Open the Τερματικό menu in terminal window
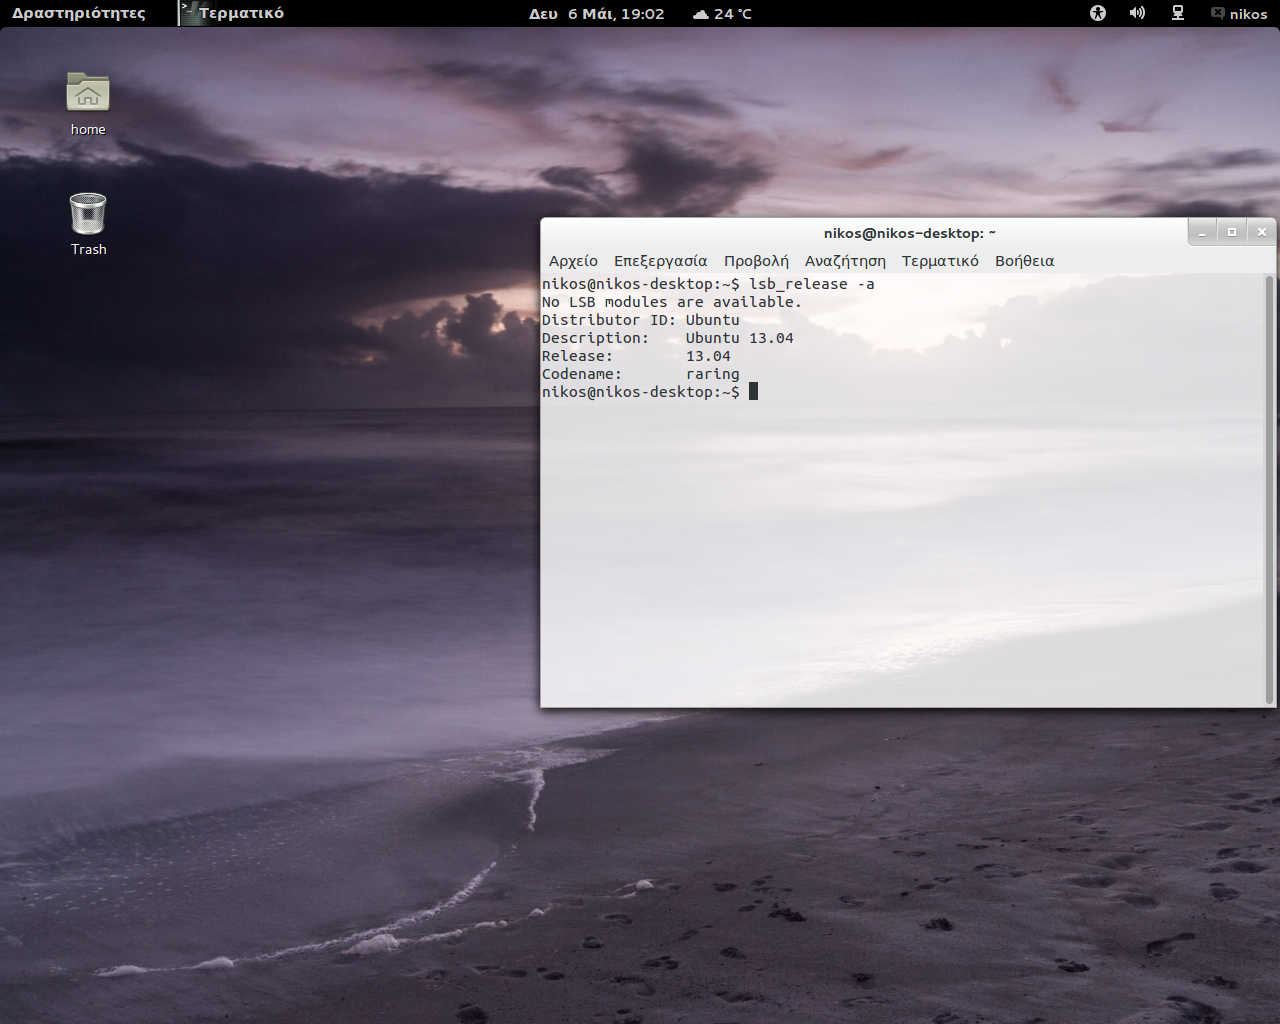 pos(940,261)
